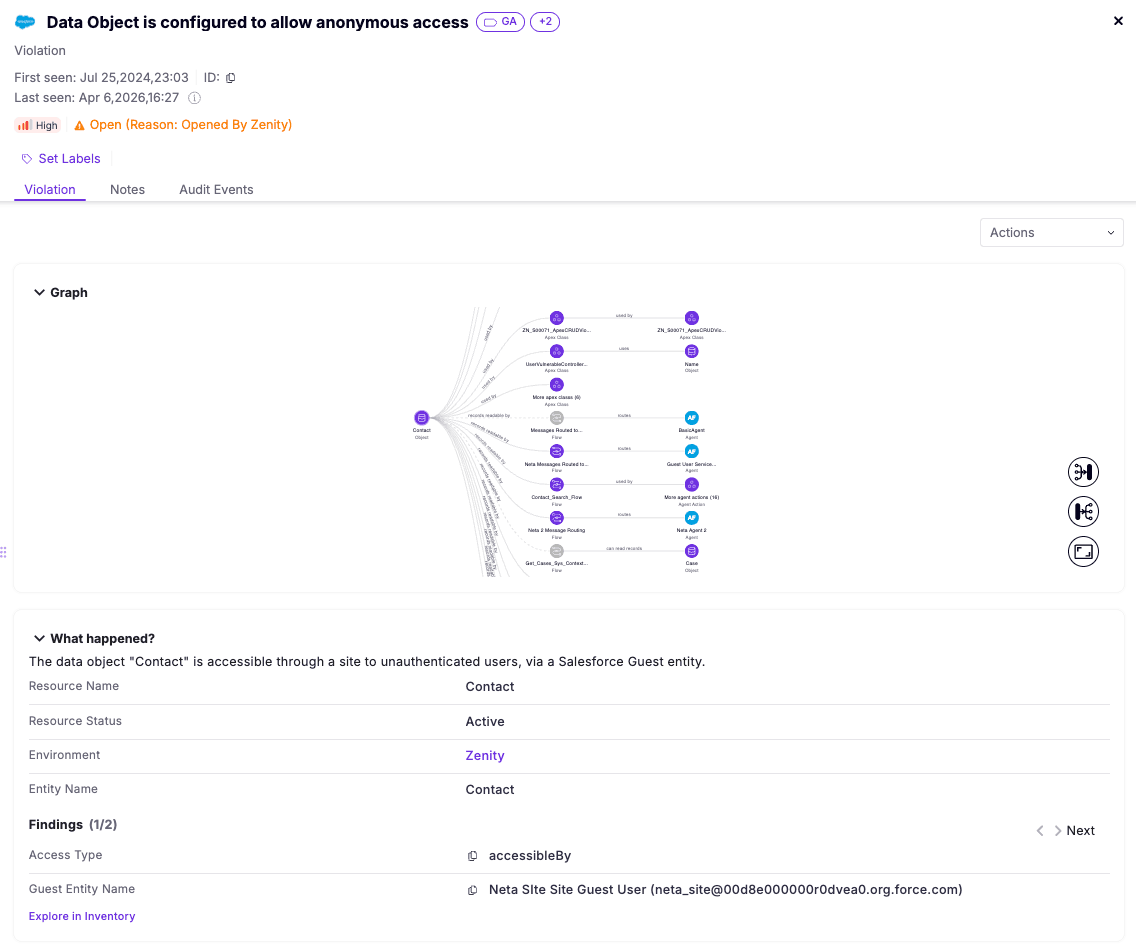
Task: Copy the accessibleBy access type value
Action: [x=472, y=856]
